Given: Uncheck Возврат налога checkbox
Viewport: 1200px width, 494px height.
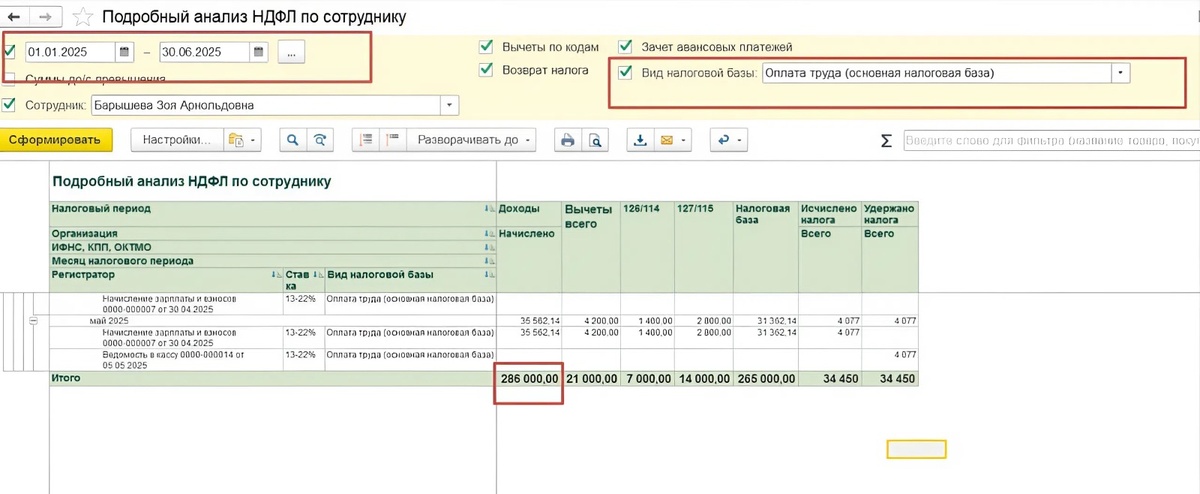Looking at the screenshot, I should [487, 70].
